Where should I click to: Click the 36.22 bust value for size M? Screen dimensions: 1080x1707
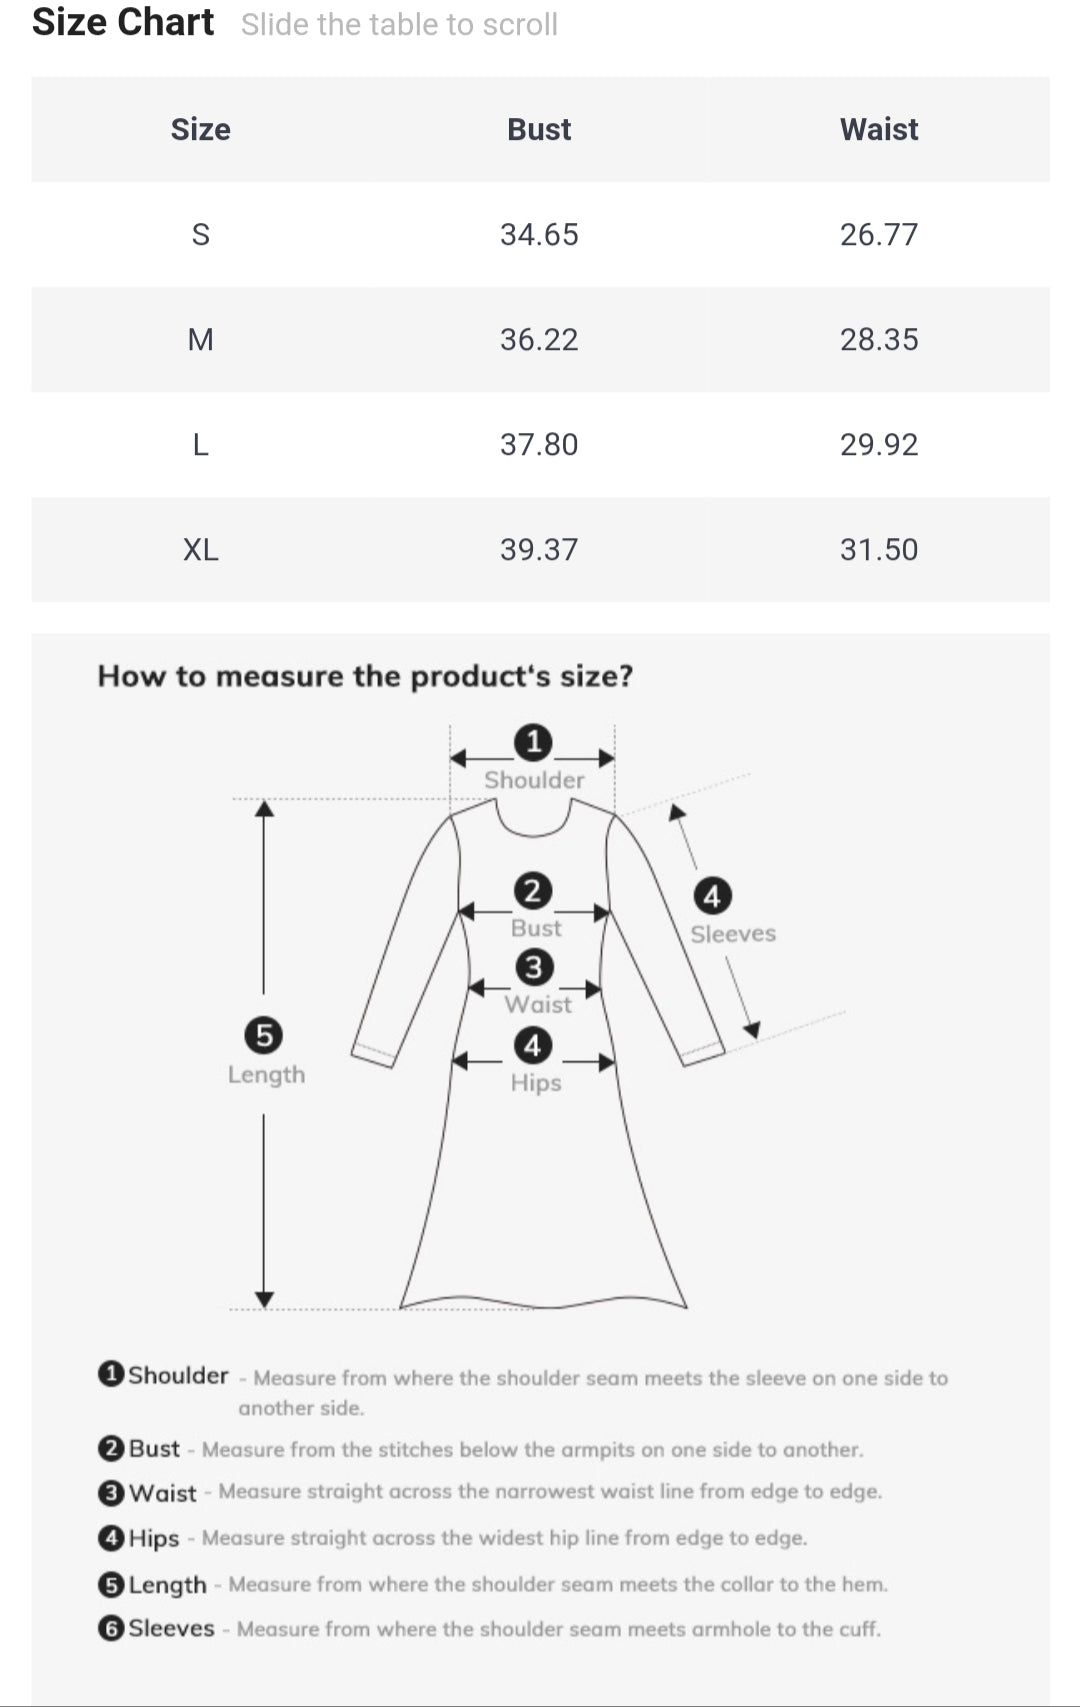539,340
